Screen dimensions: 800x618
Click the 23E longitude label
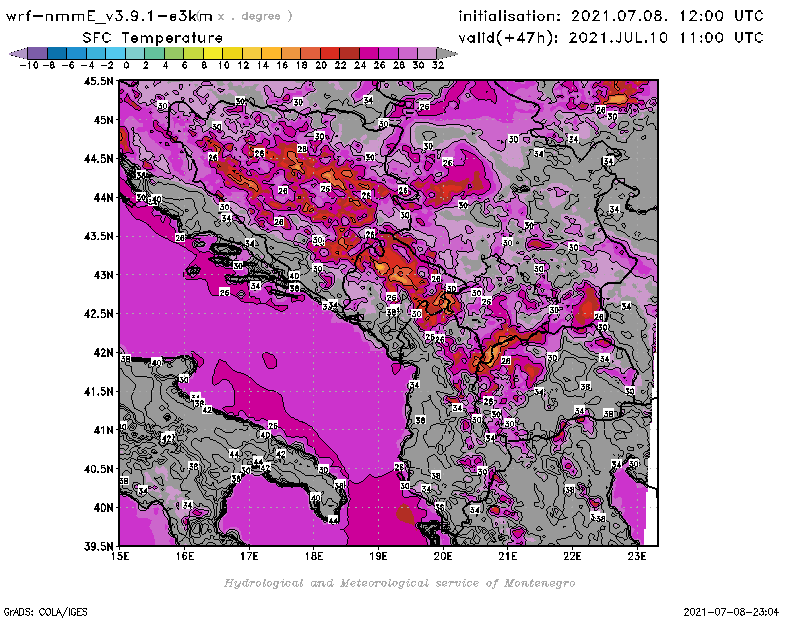[637, 556]
